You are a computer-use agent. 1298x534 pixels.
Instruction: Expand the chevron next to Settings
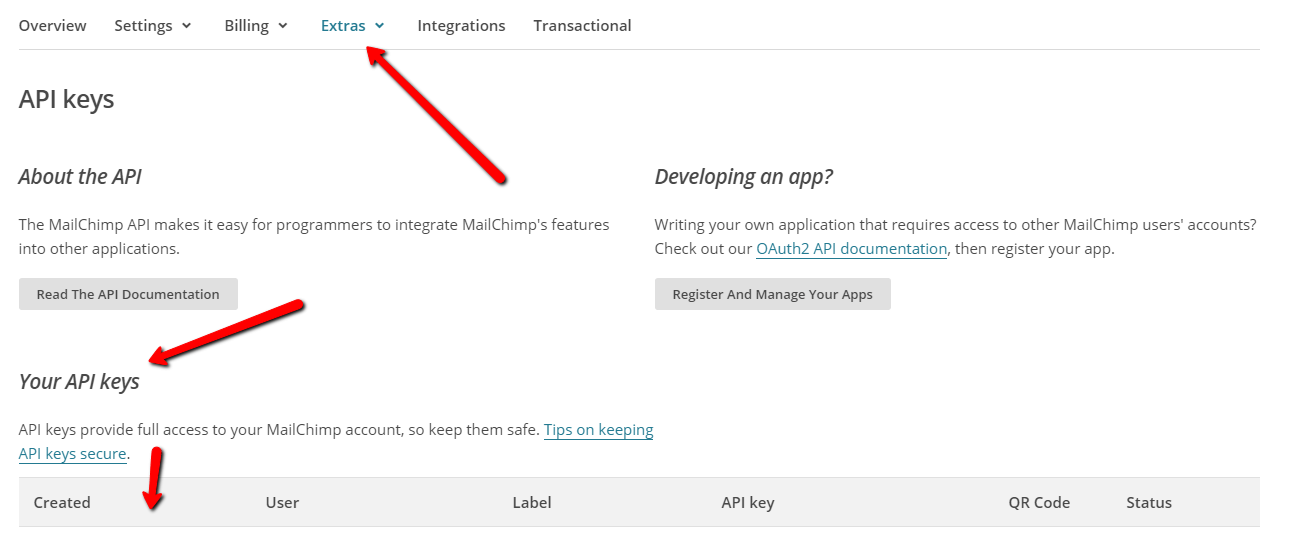pos(186,27)
